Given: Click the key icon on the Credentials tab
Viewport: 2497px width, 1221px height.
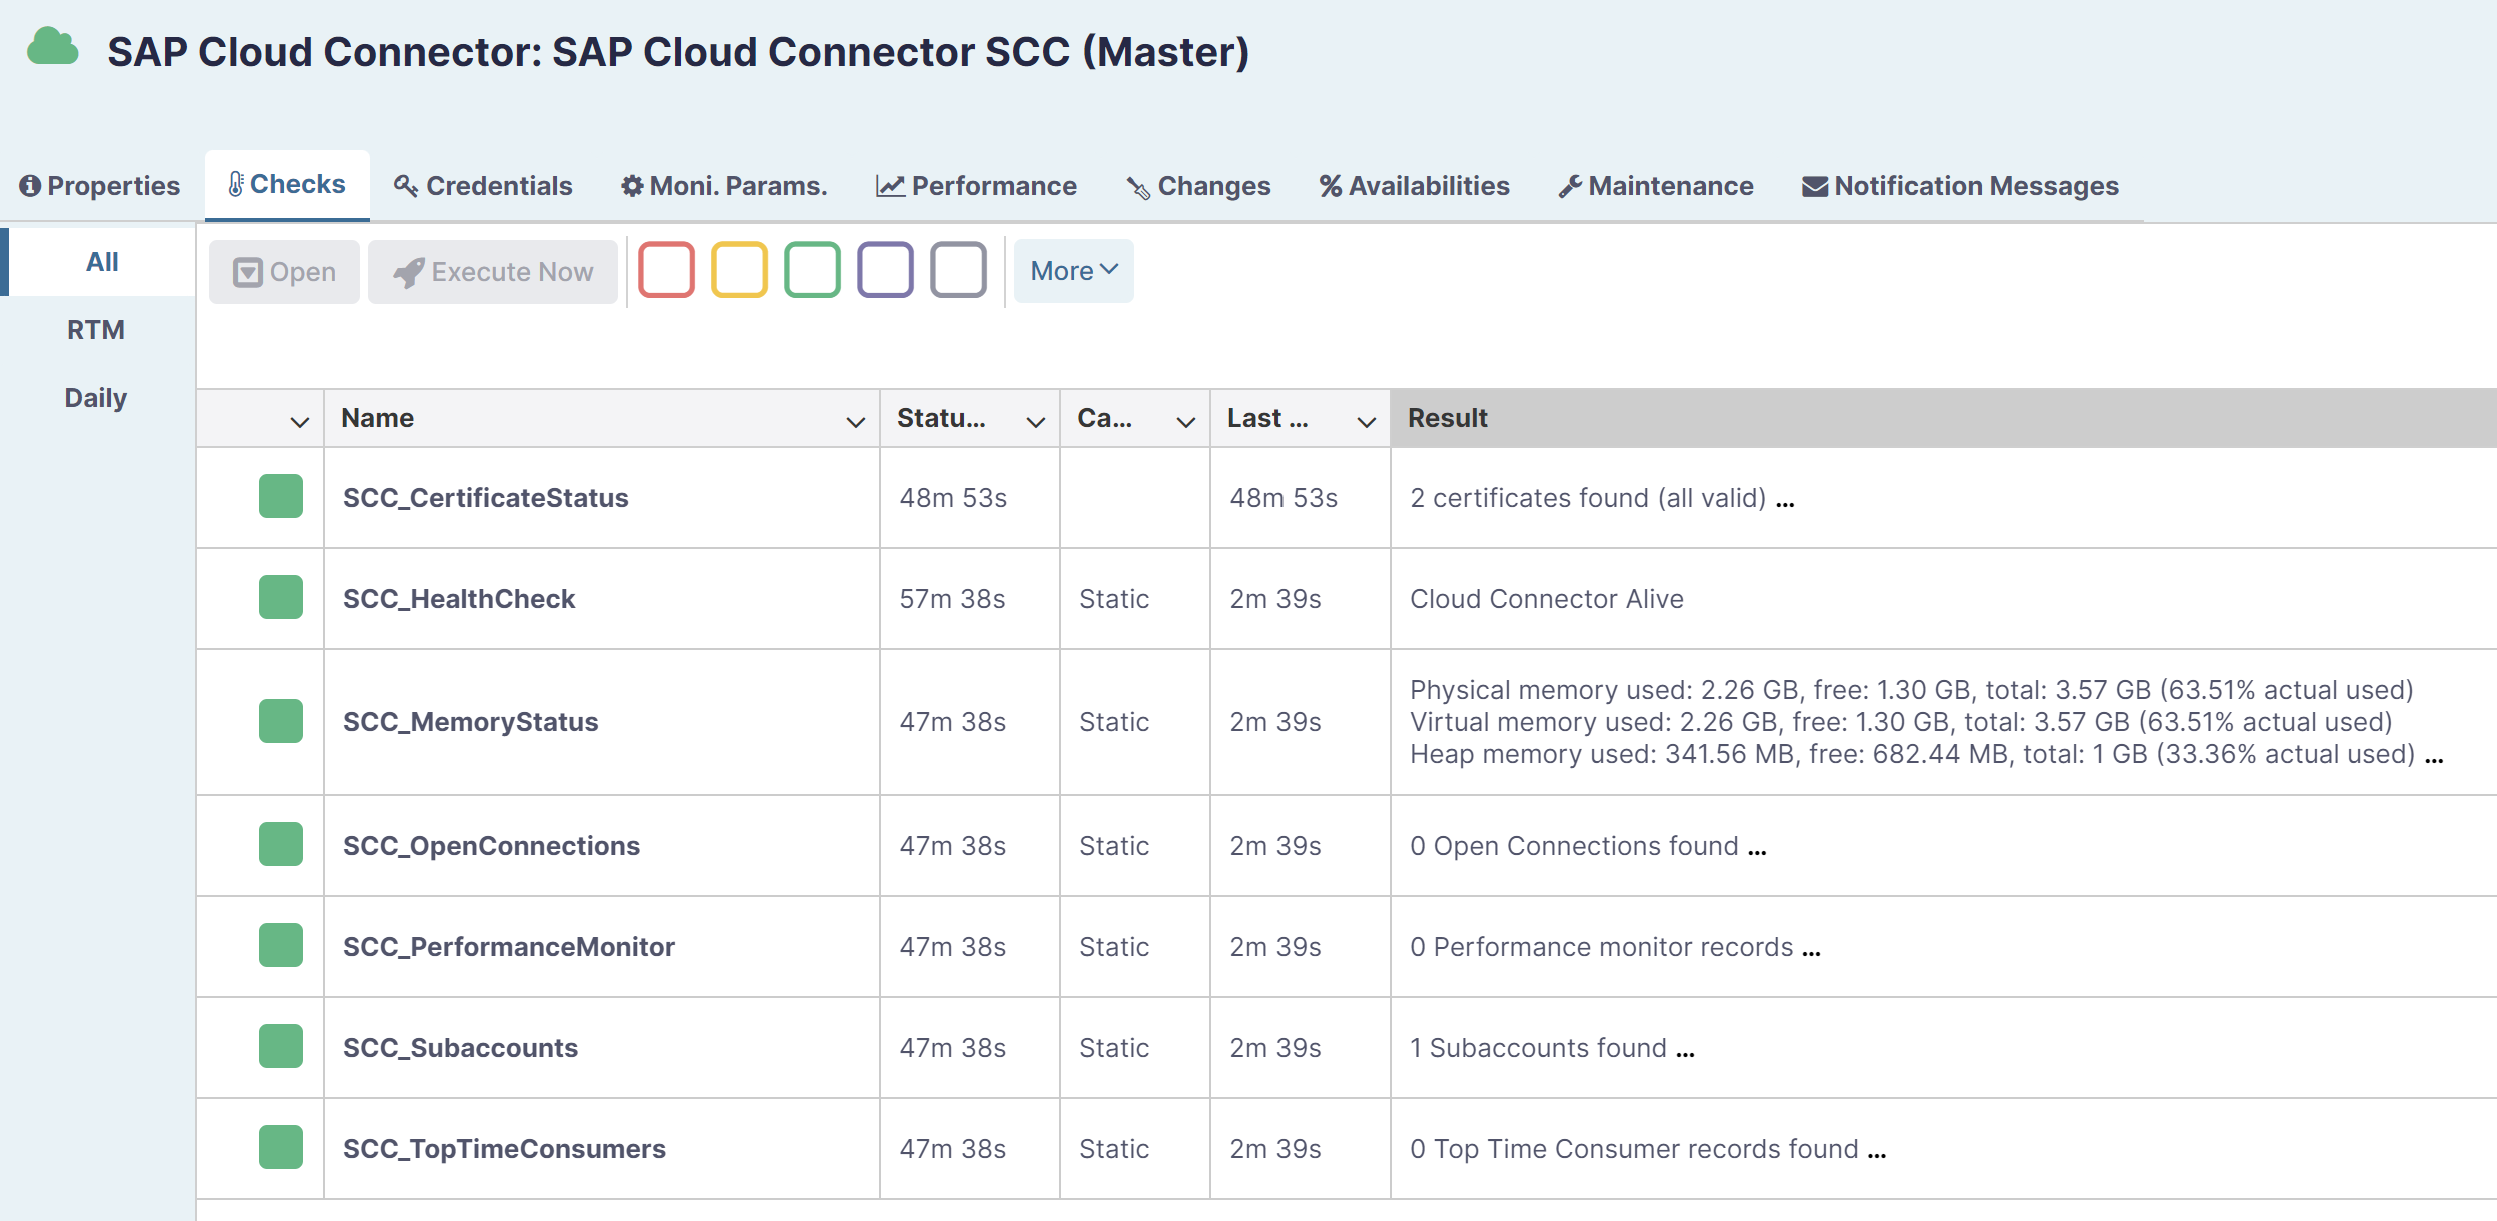Looking at the screenshot, I should tap(406, 185).
